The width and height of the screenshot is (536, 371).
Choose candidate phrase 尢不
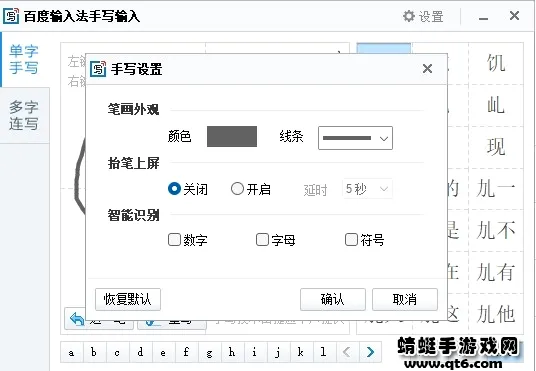click(x=496, y=230)
